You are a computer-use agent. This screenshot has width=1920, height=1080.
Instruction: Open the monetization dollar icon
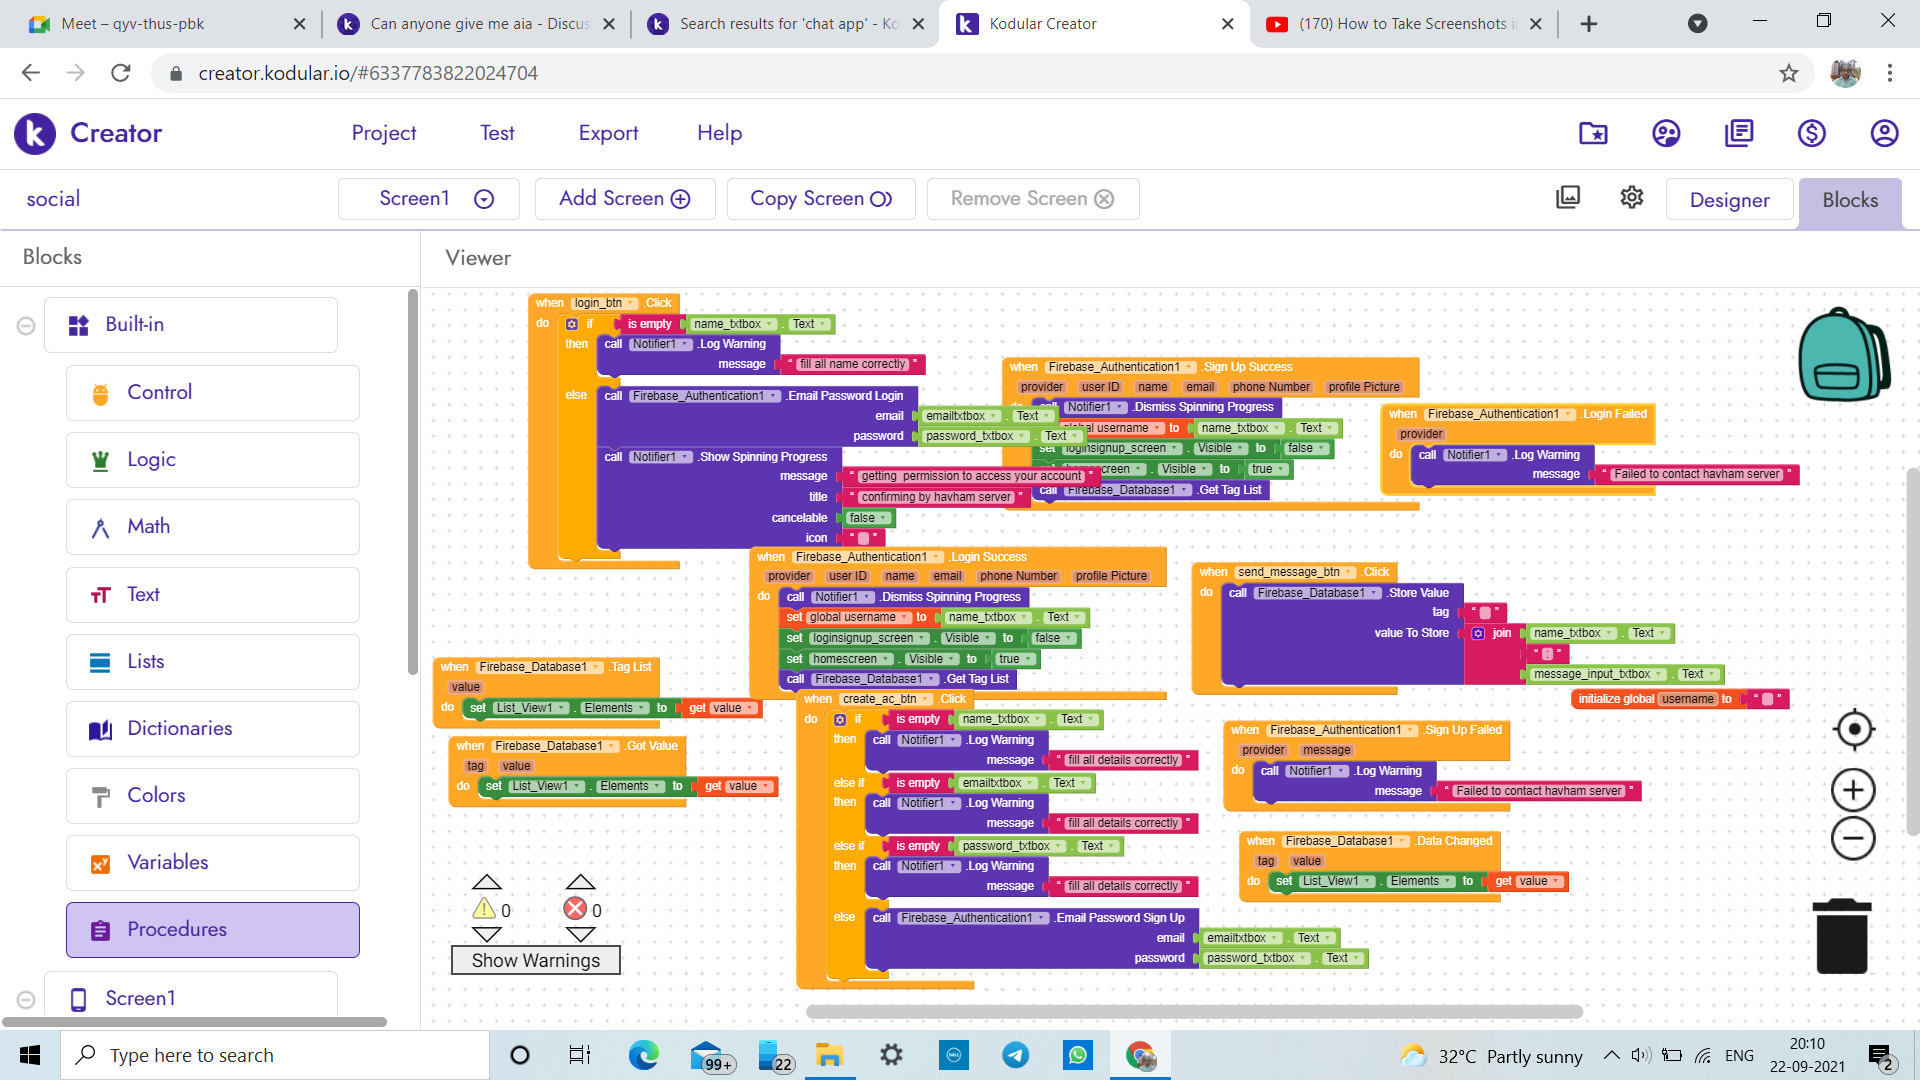tap(1812, 133)
